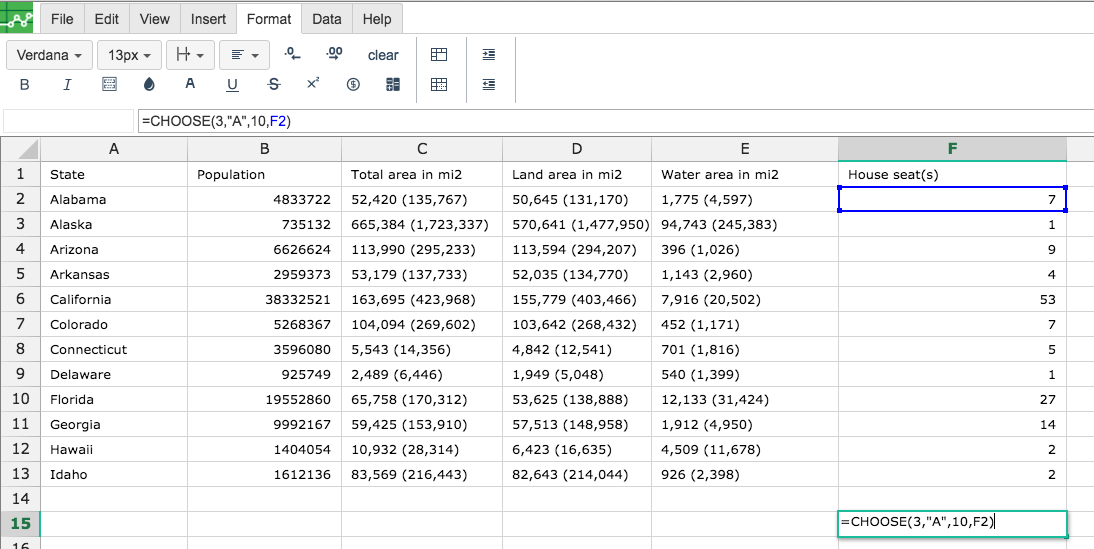Open the cell fill color droplet
The image size is (1094, 549).
click(x=149, y=85)
